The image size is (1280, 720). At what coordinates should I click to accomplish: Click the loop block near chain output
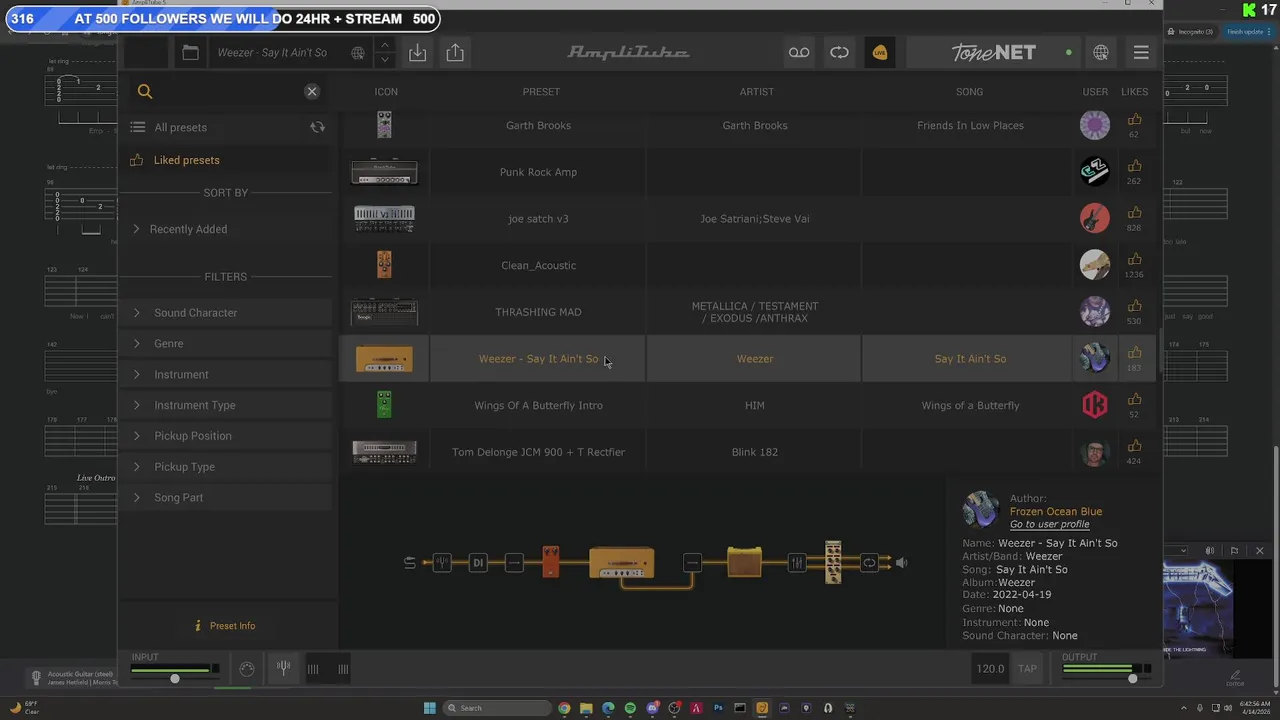pos(869,563)
